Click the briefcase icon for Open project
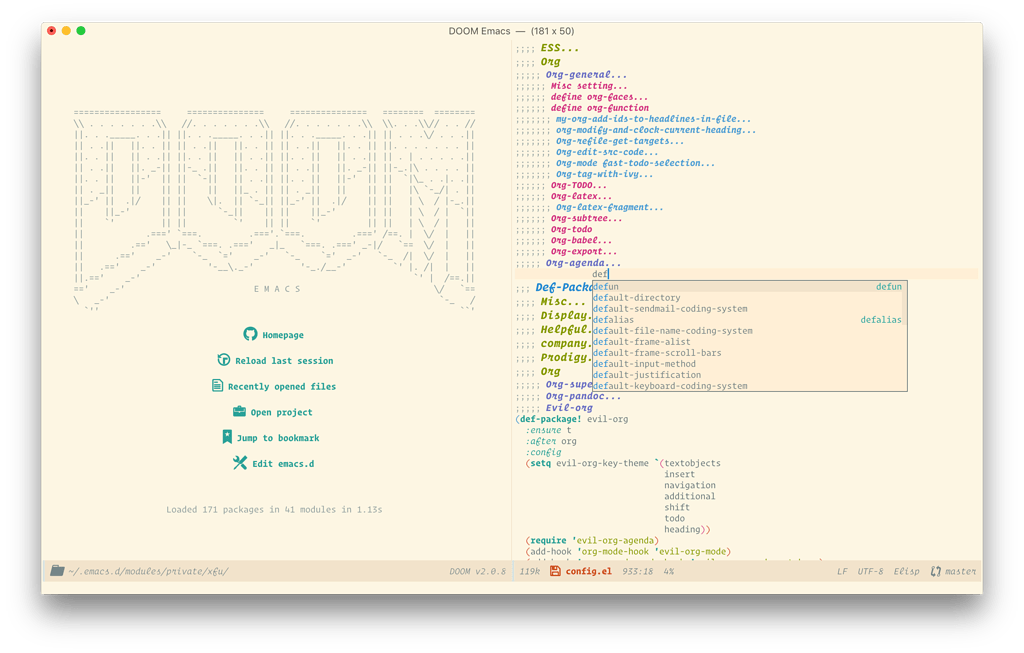 pos(239,412)
